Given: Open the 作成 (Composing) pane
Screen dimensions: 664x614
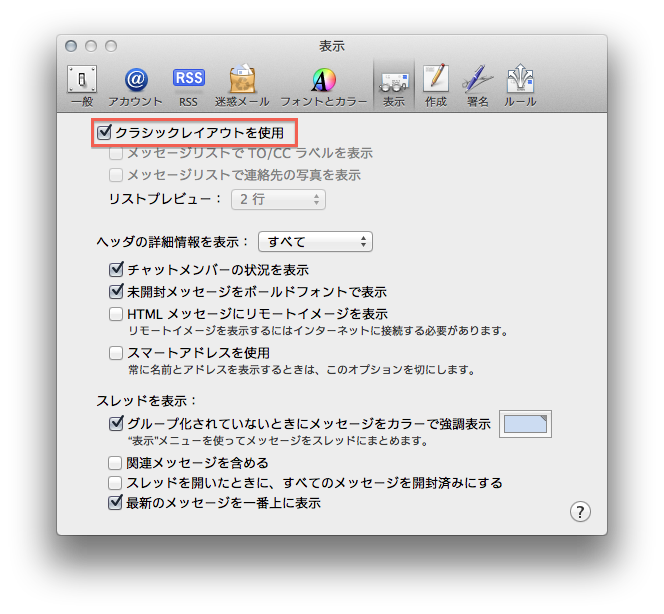Looking at the screenshot, I should pyautogui.click(x=436, y=86).
